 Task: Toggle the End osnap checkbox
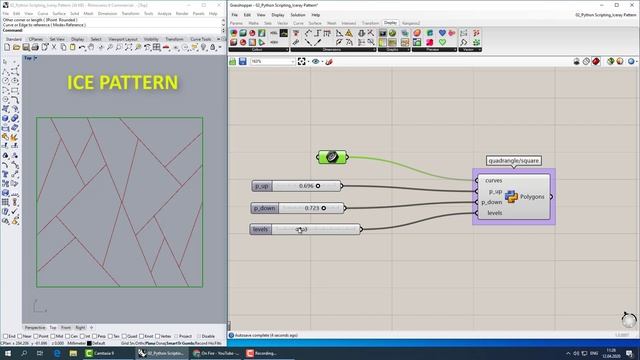tap(6, 336)
